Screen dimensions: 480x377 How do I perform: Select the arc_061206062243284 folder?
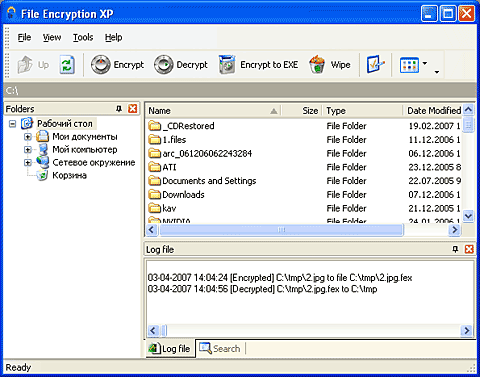click(x=207, y=153)
